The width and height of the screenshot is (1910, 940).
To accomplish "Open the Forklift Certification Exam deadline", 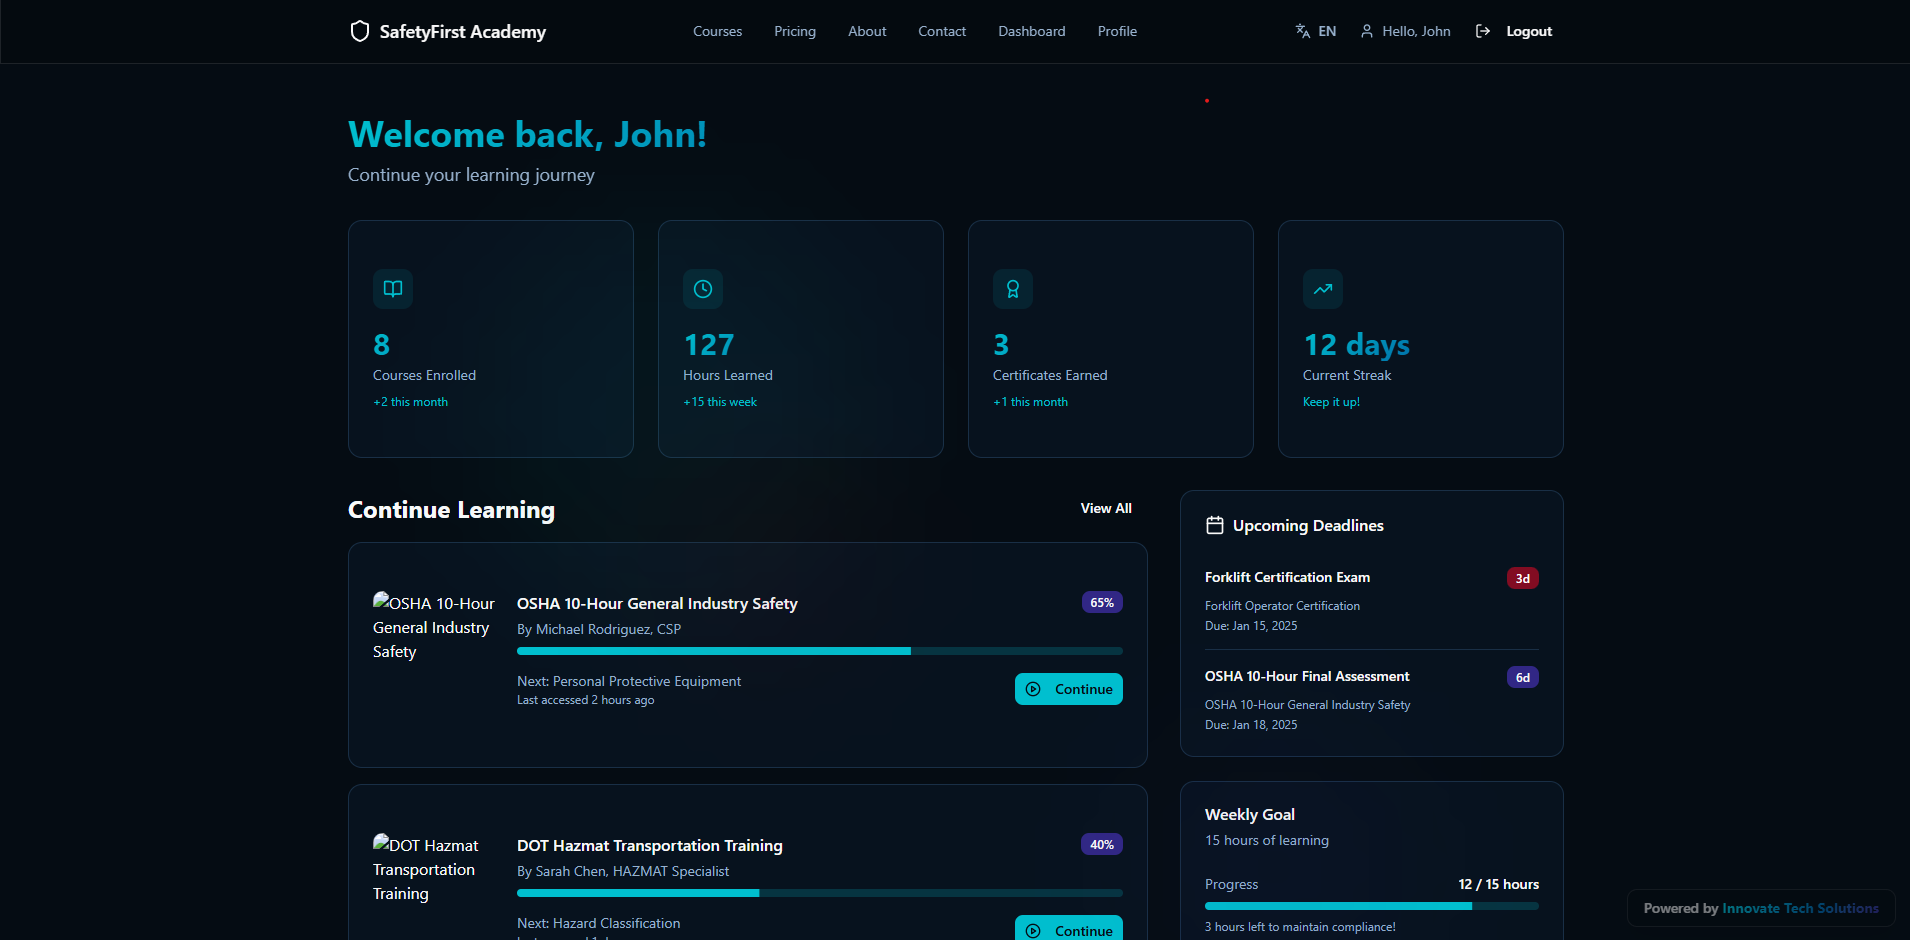I will click(x=1287, y=577).
